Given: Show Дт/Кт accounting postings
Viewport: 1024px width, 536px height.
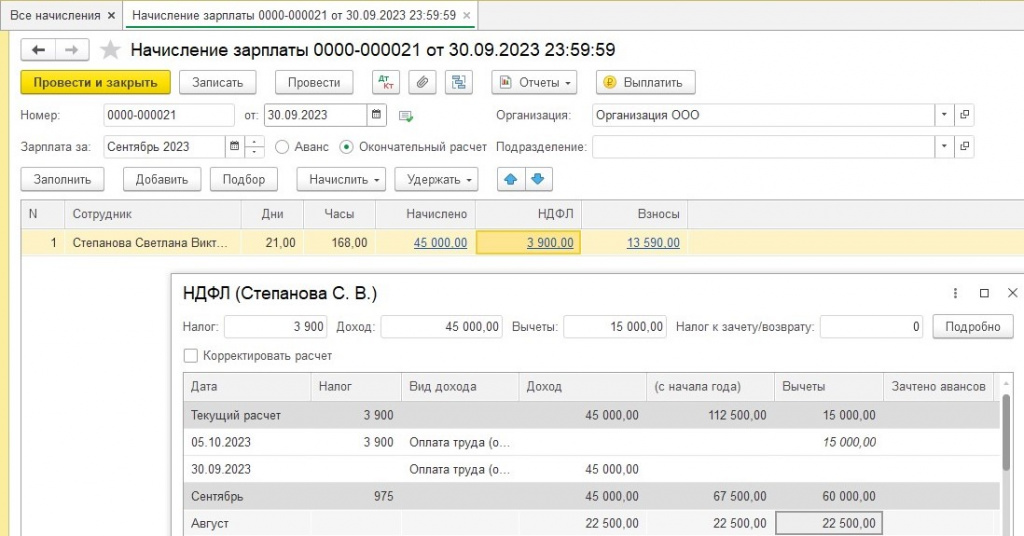Looking at the screenshot, I should (386, 82).
